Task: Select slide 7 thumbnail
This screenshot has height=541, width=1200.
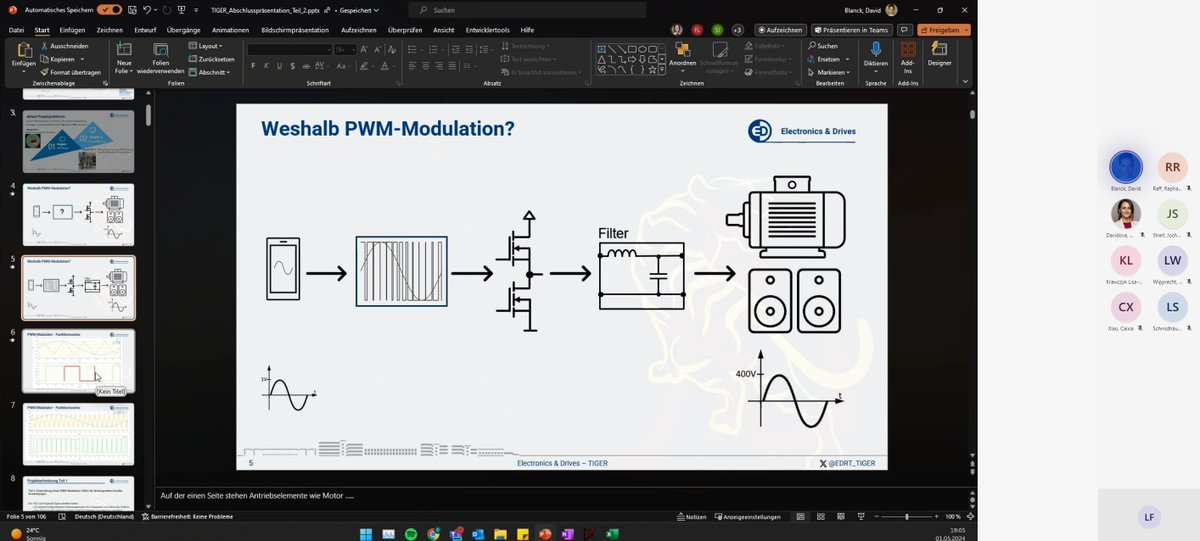Action: pyautogui.click(x=78, y=435)
